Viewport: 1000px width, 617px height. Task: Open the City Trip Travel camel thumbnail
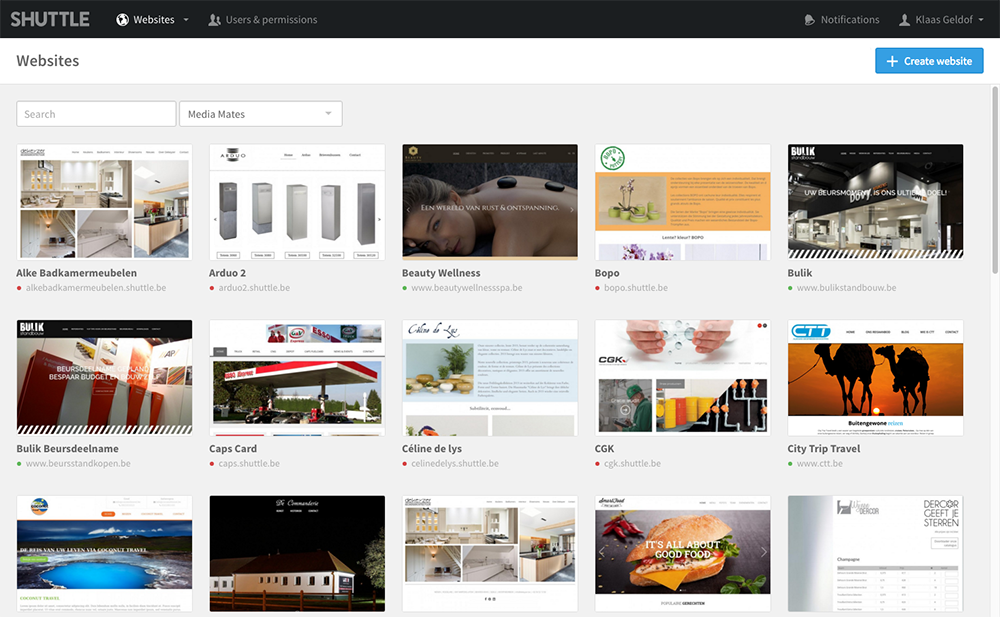(x=876, y=378)
